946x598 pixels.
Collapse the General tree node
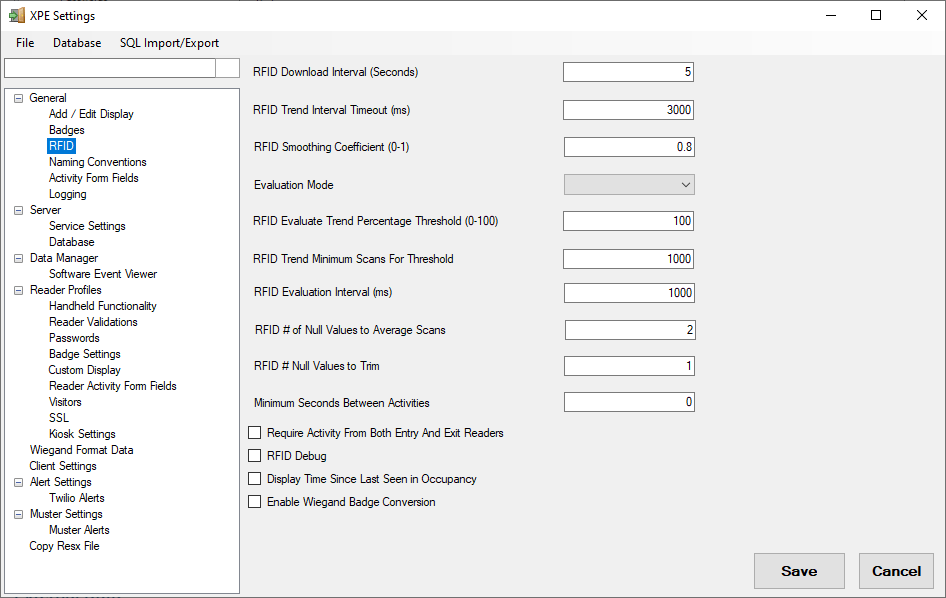[19, 98]
